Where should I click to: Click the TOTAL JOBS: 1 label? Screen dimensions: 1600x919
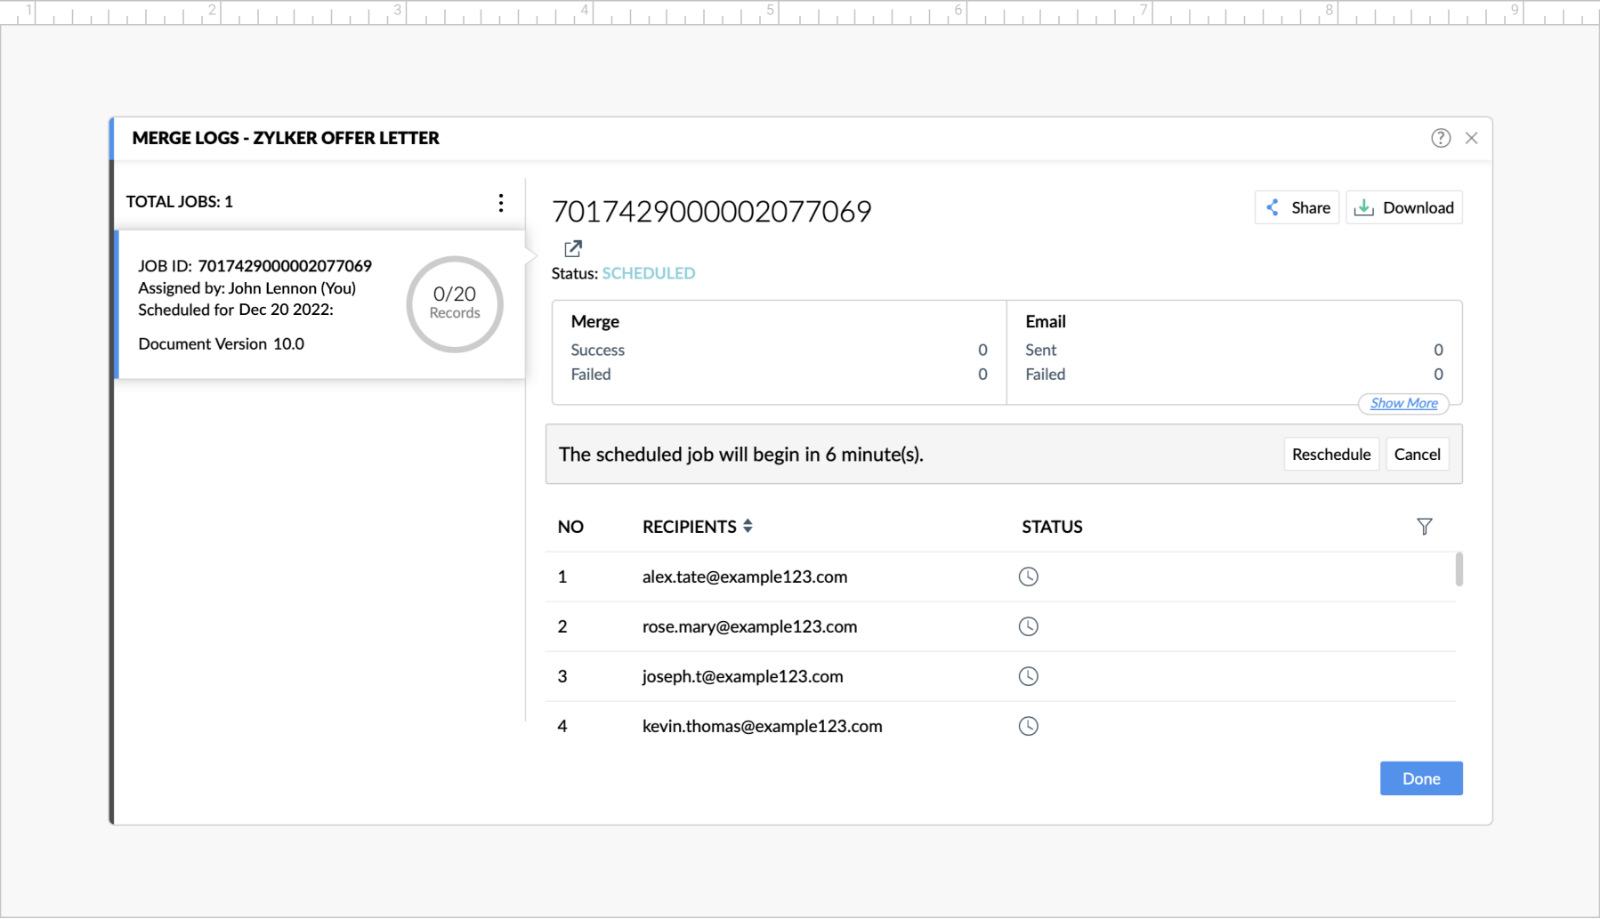pos(179,202)
